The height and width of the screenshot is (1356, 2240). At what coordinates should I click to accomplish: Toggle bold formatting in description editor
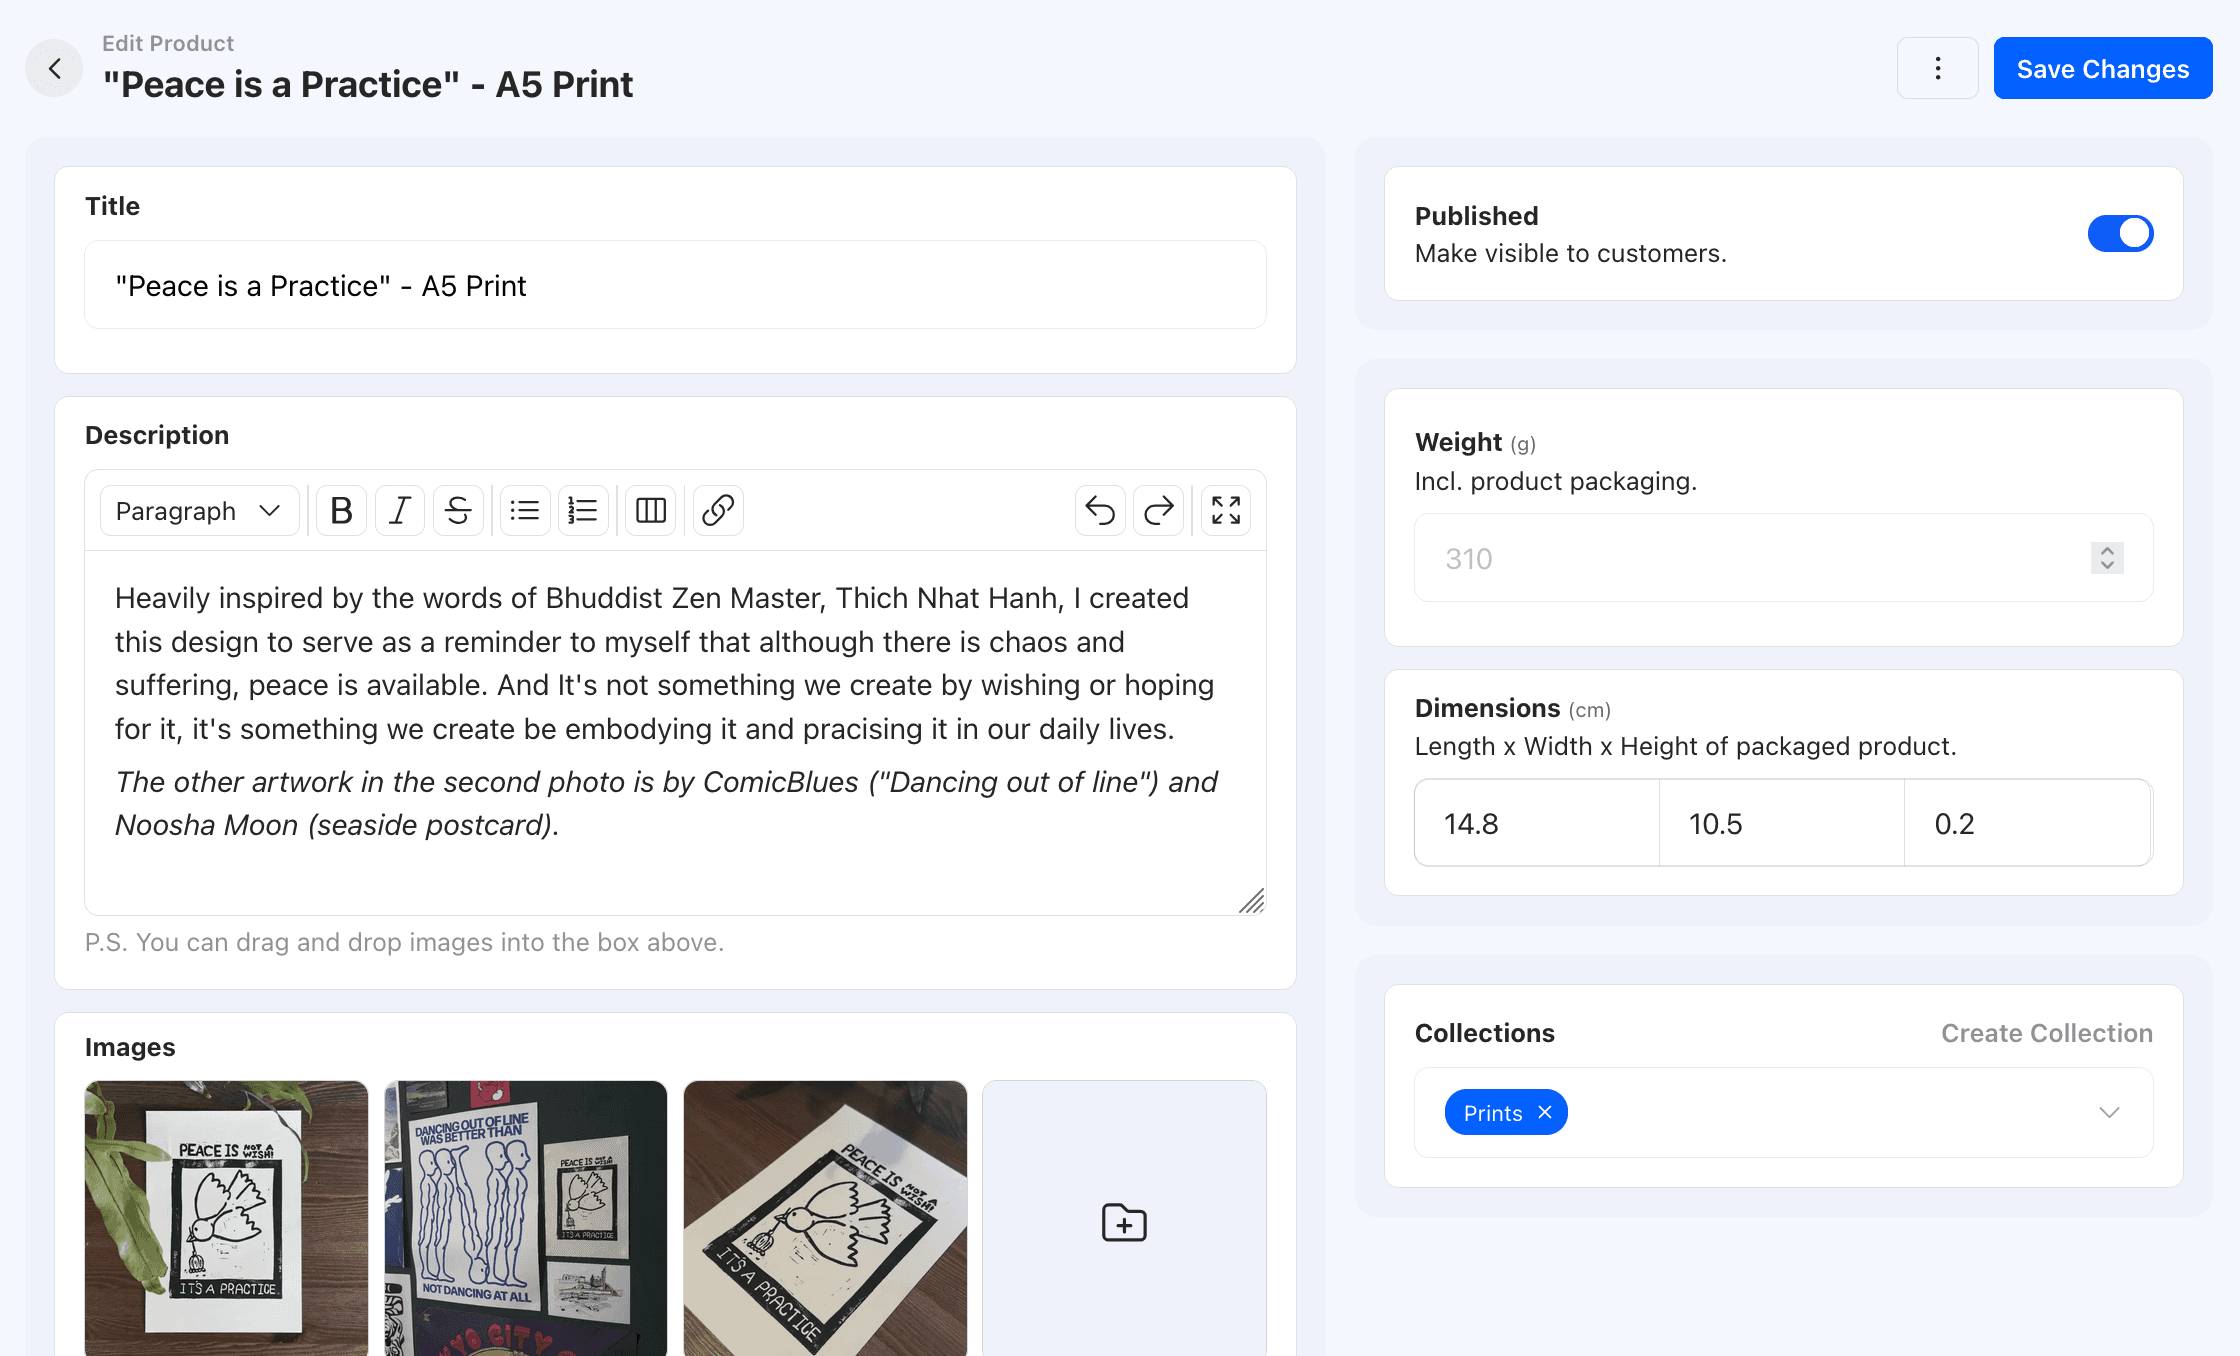point(341,511)
